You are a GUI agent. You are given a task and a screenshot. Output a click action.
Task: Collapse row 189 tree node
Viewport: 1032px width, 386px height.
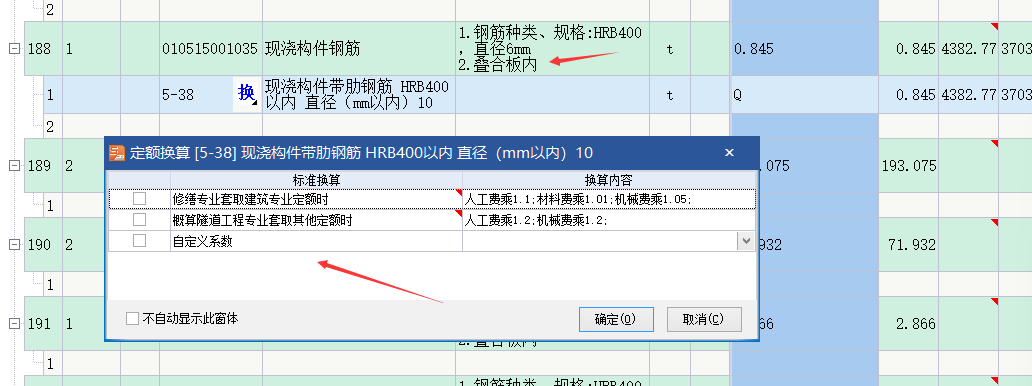tap(13, 166)
